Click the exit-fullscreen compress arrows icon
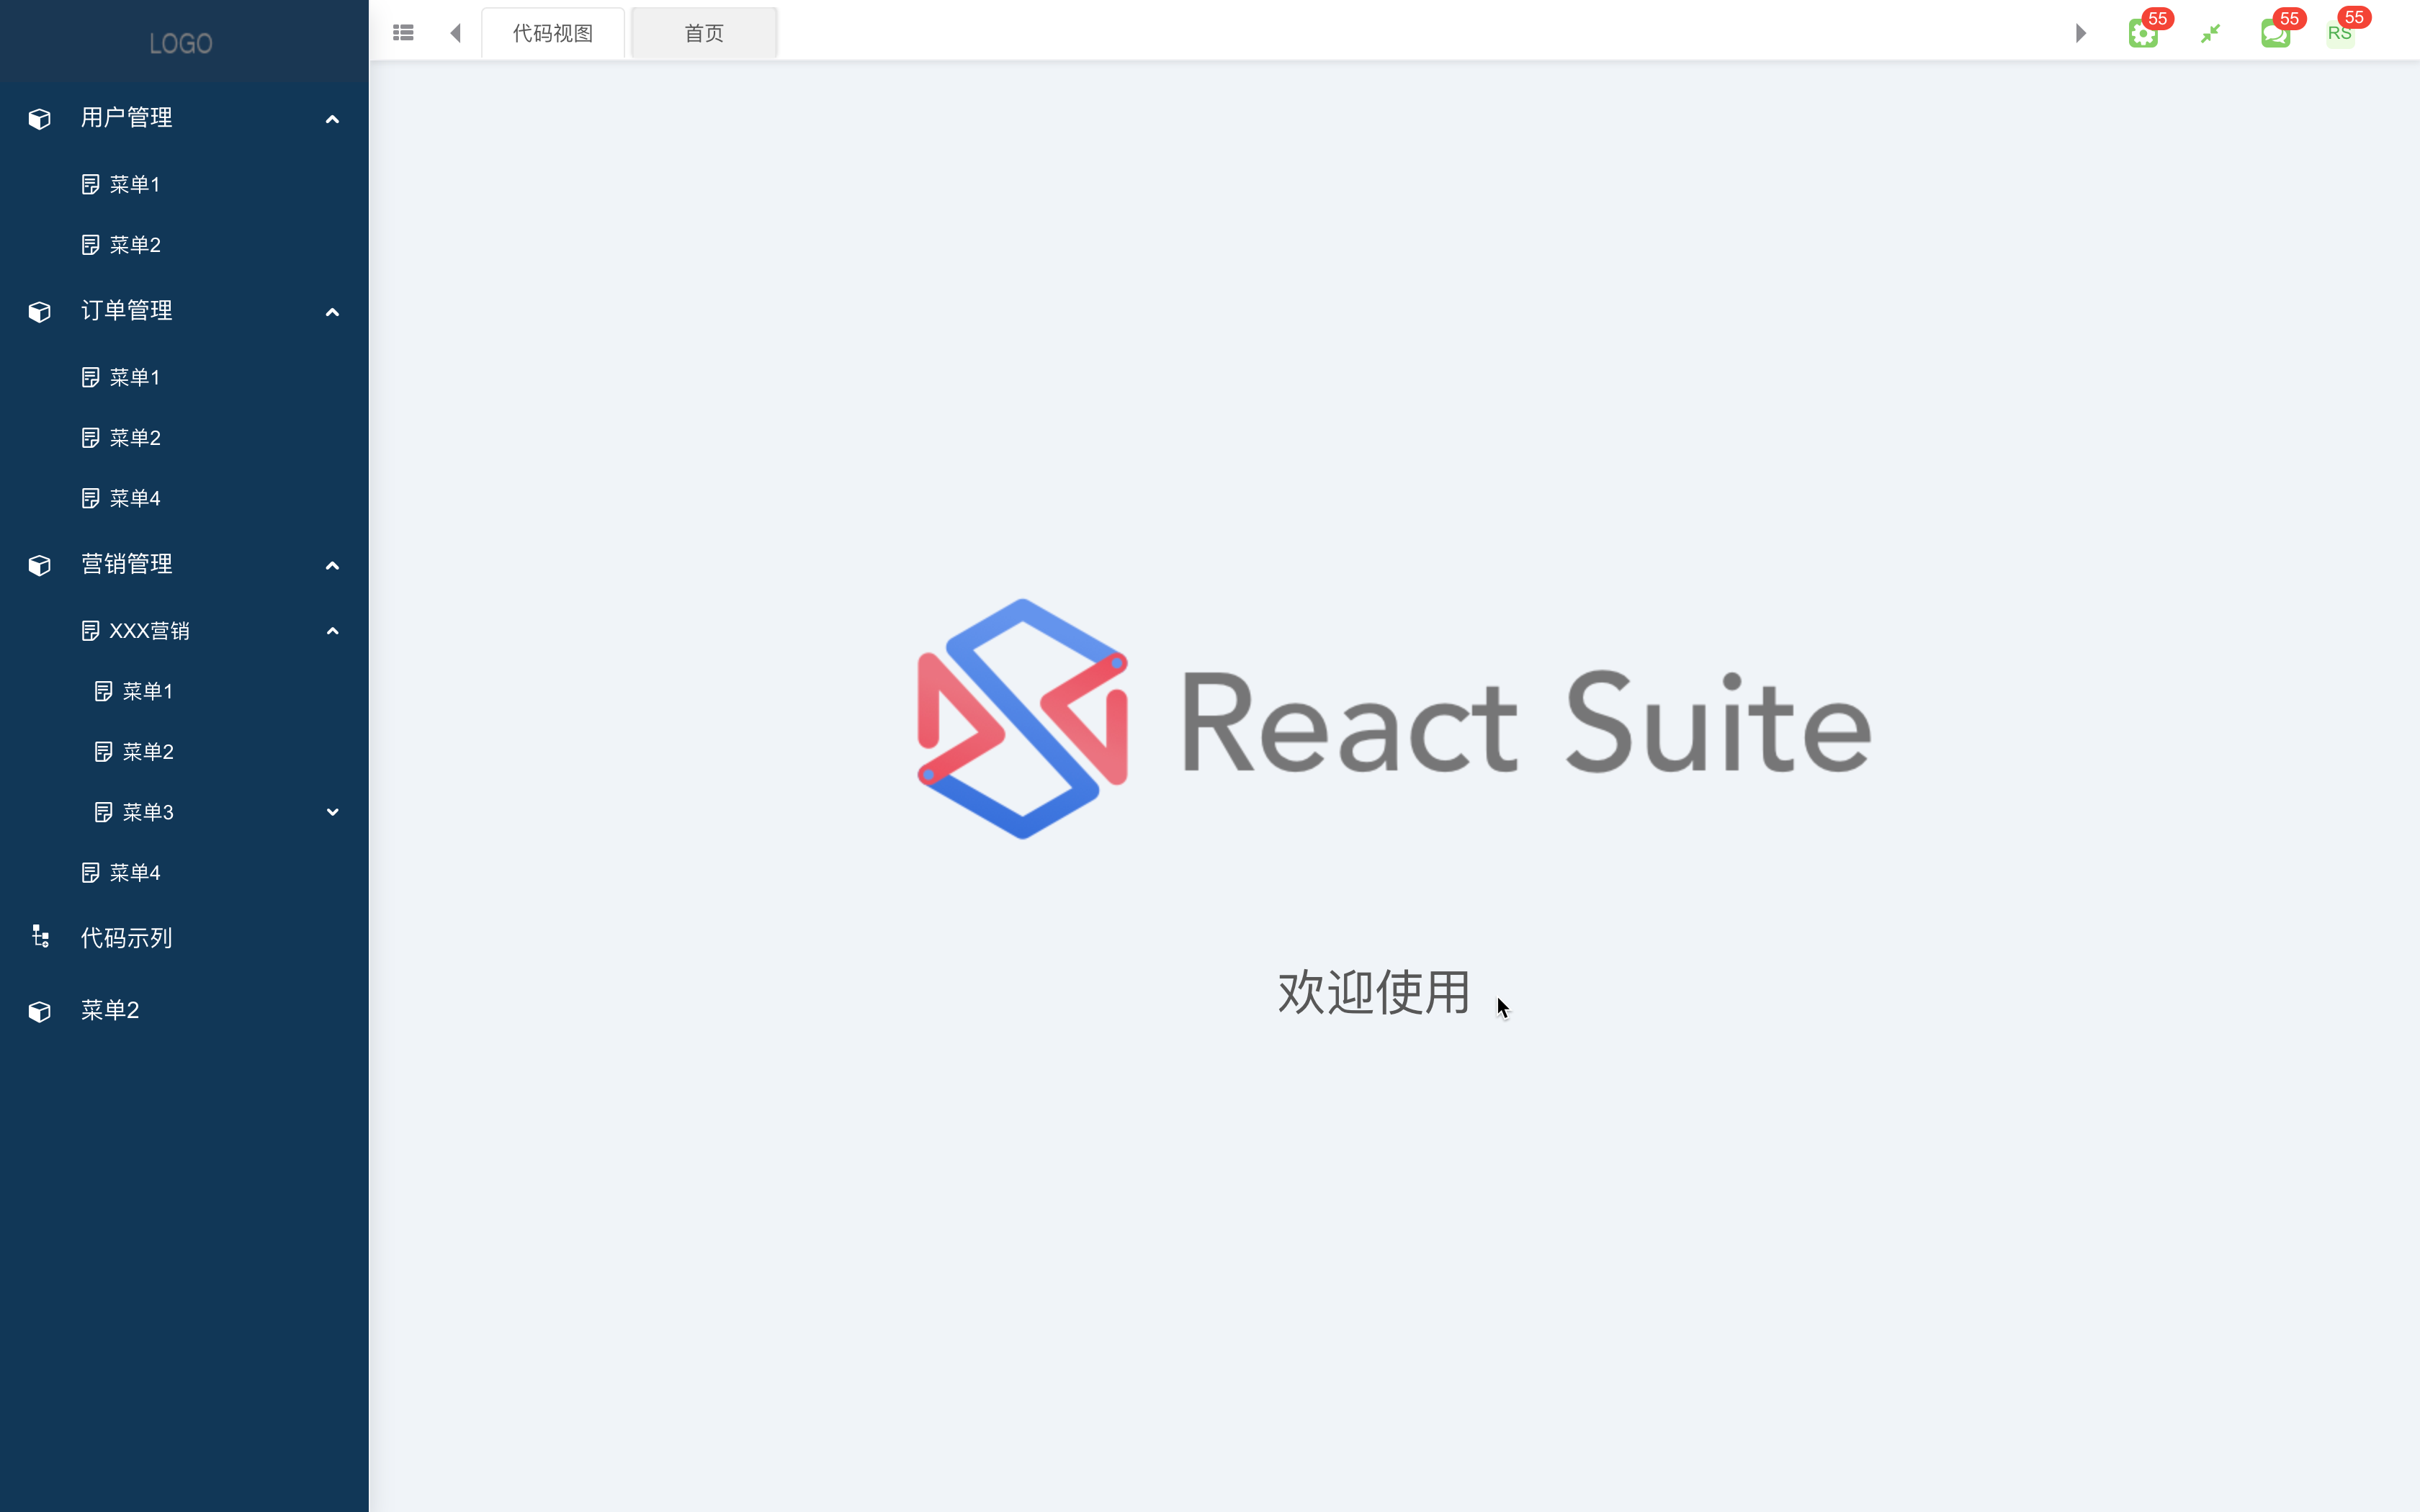Image resolution: width=2420 pixels, height=1512 pixels. coord(2210,34)
